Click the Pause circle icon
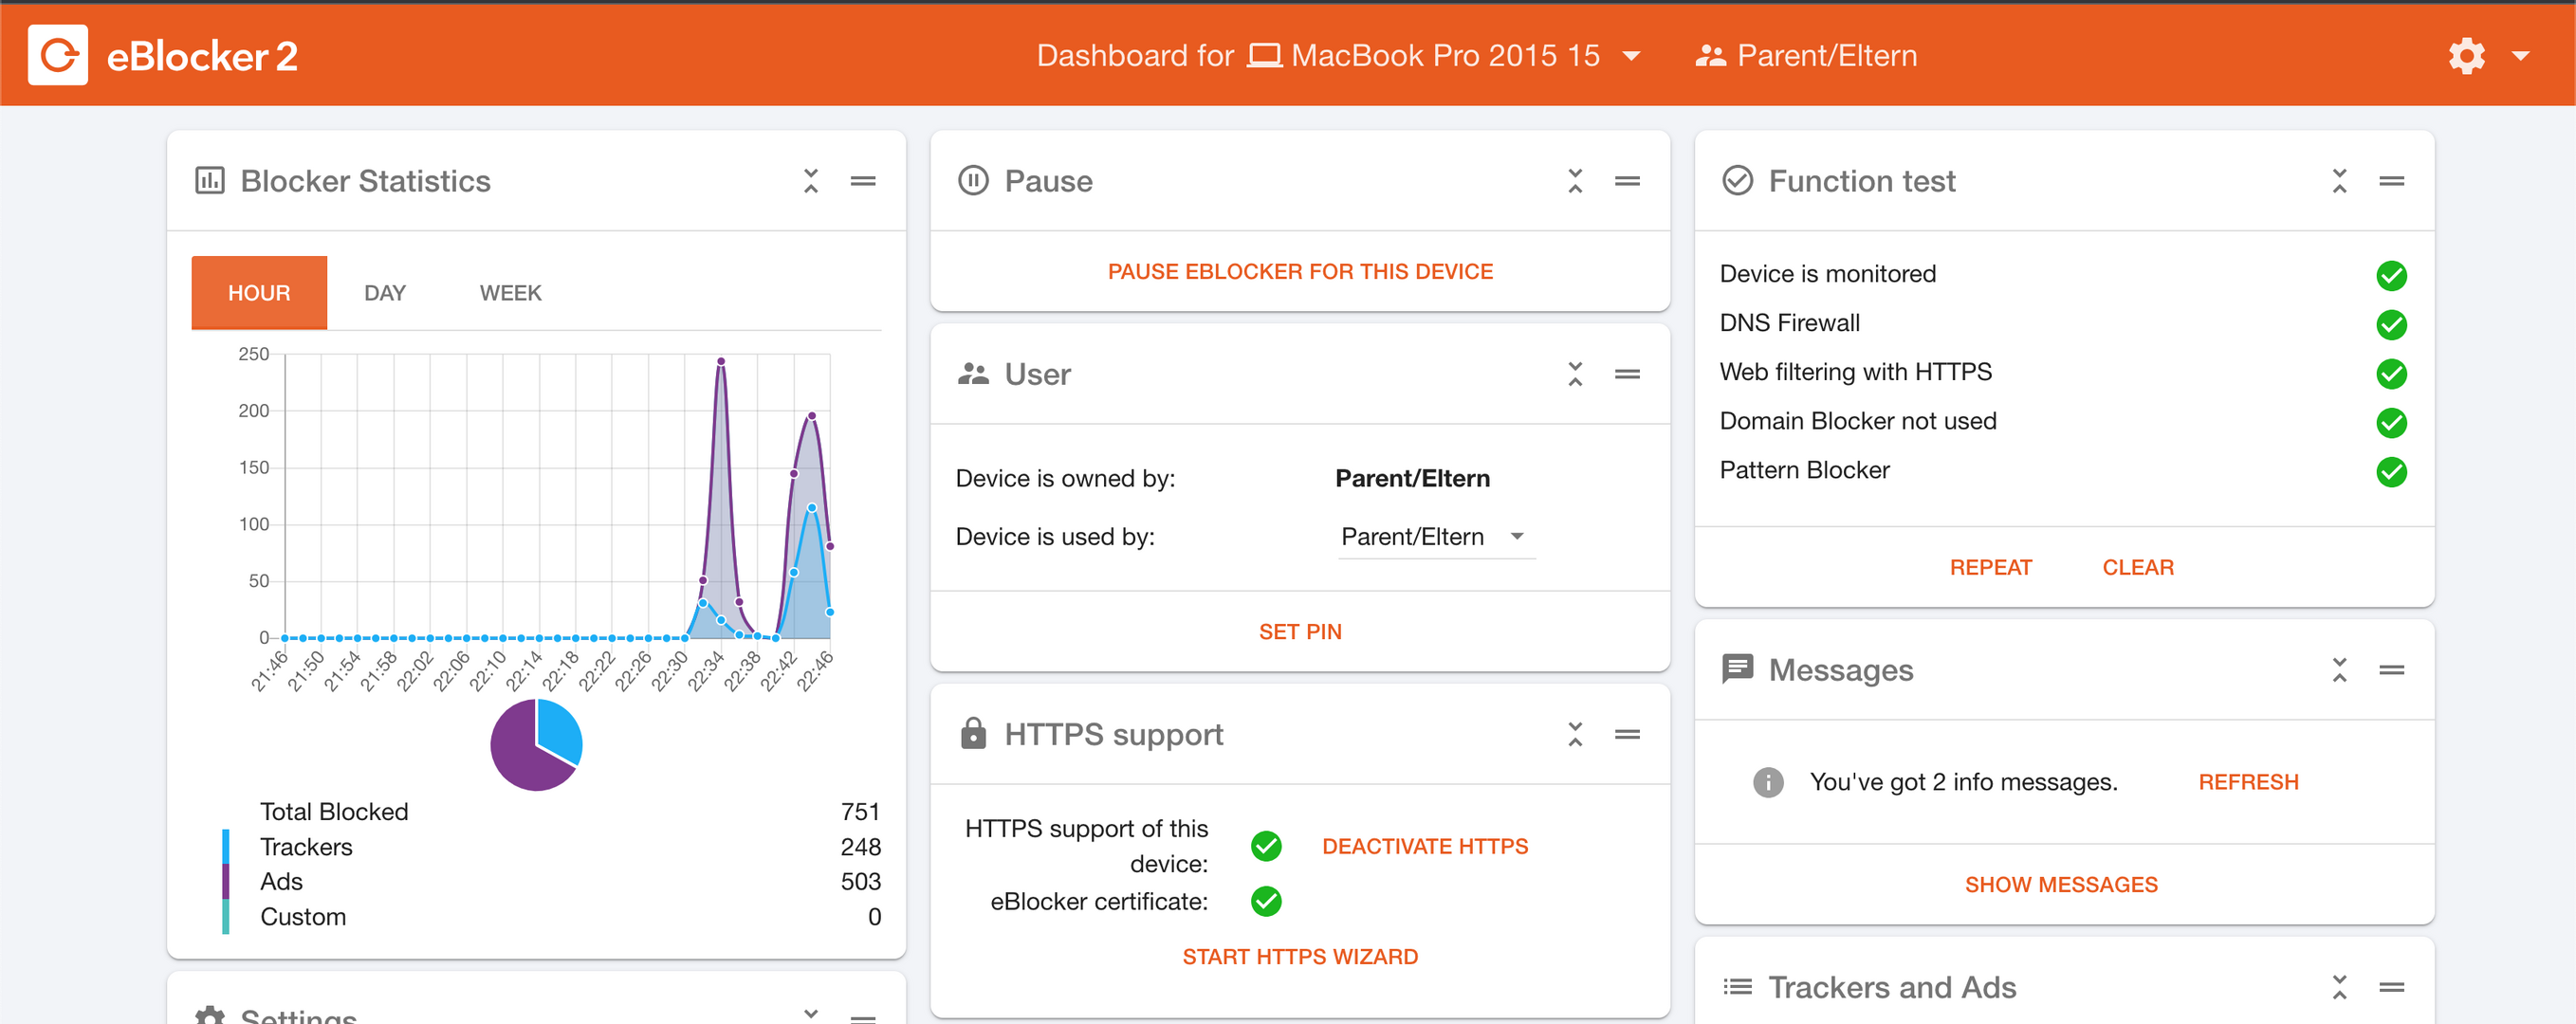The width and height of the screenshot is (2576, 1024). point(973,181)
